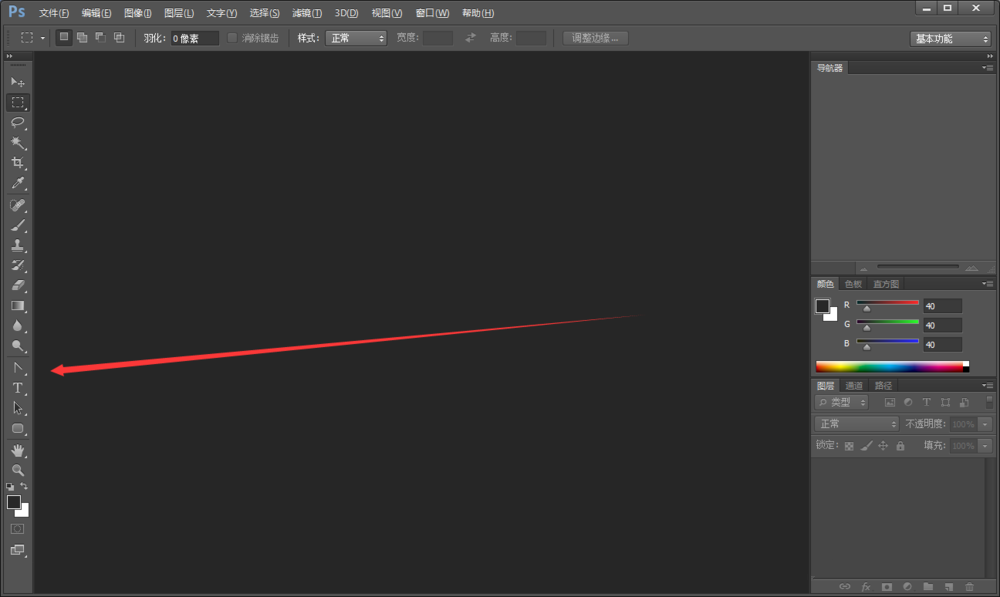Click the add layer style fx button
1000x597 pixels.
(x=865, y=586)
